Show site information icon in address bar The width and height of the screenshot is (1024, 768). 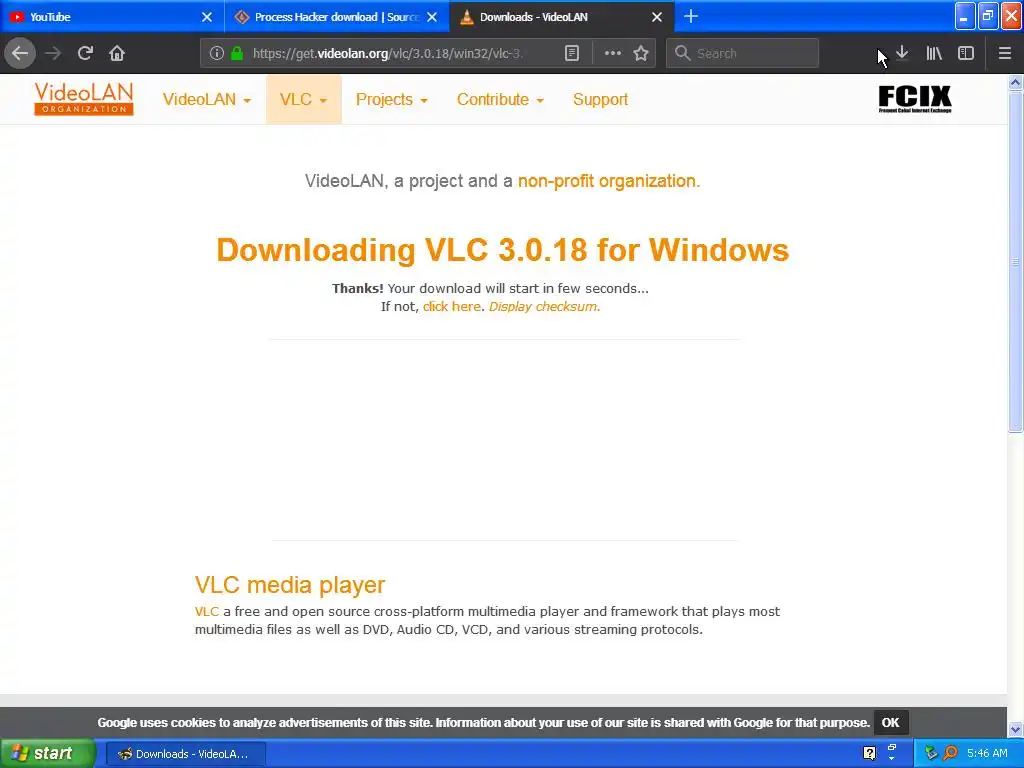[217, 54]
